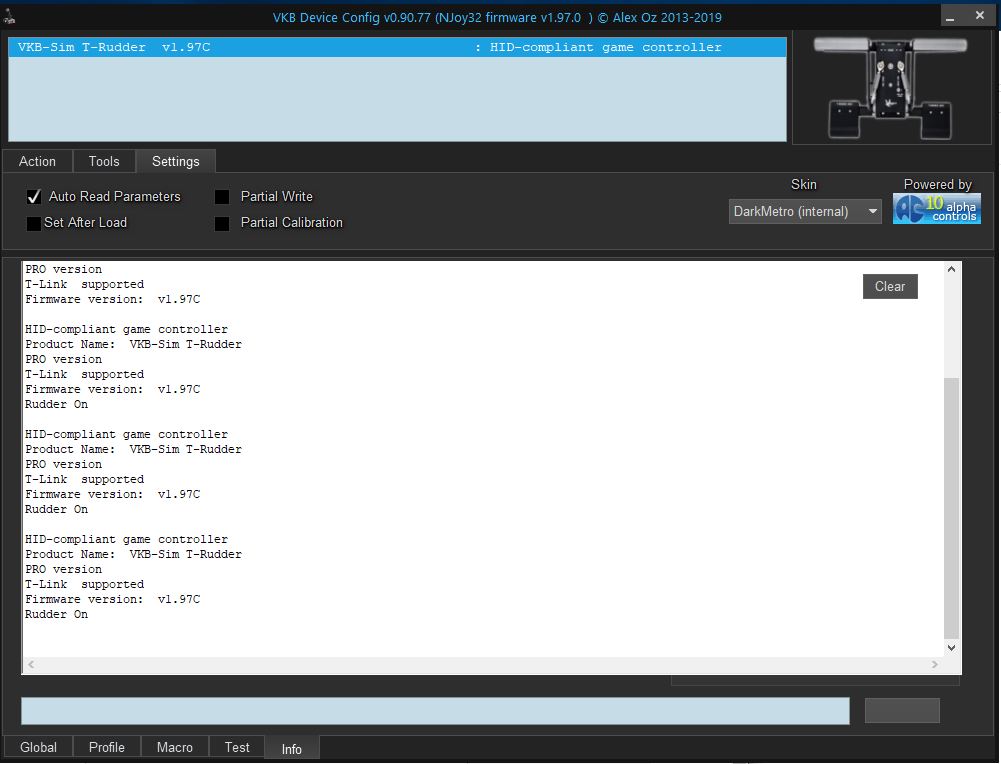Click the VKB Device Config title text

point(497,18)
